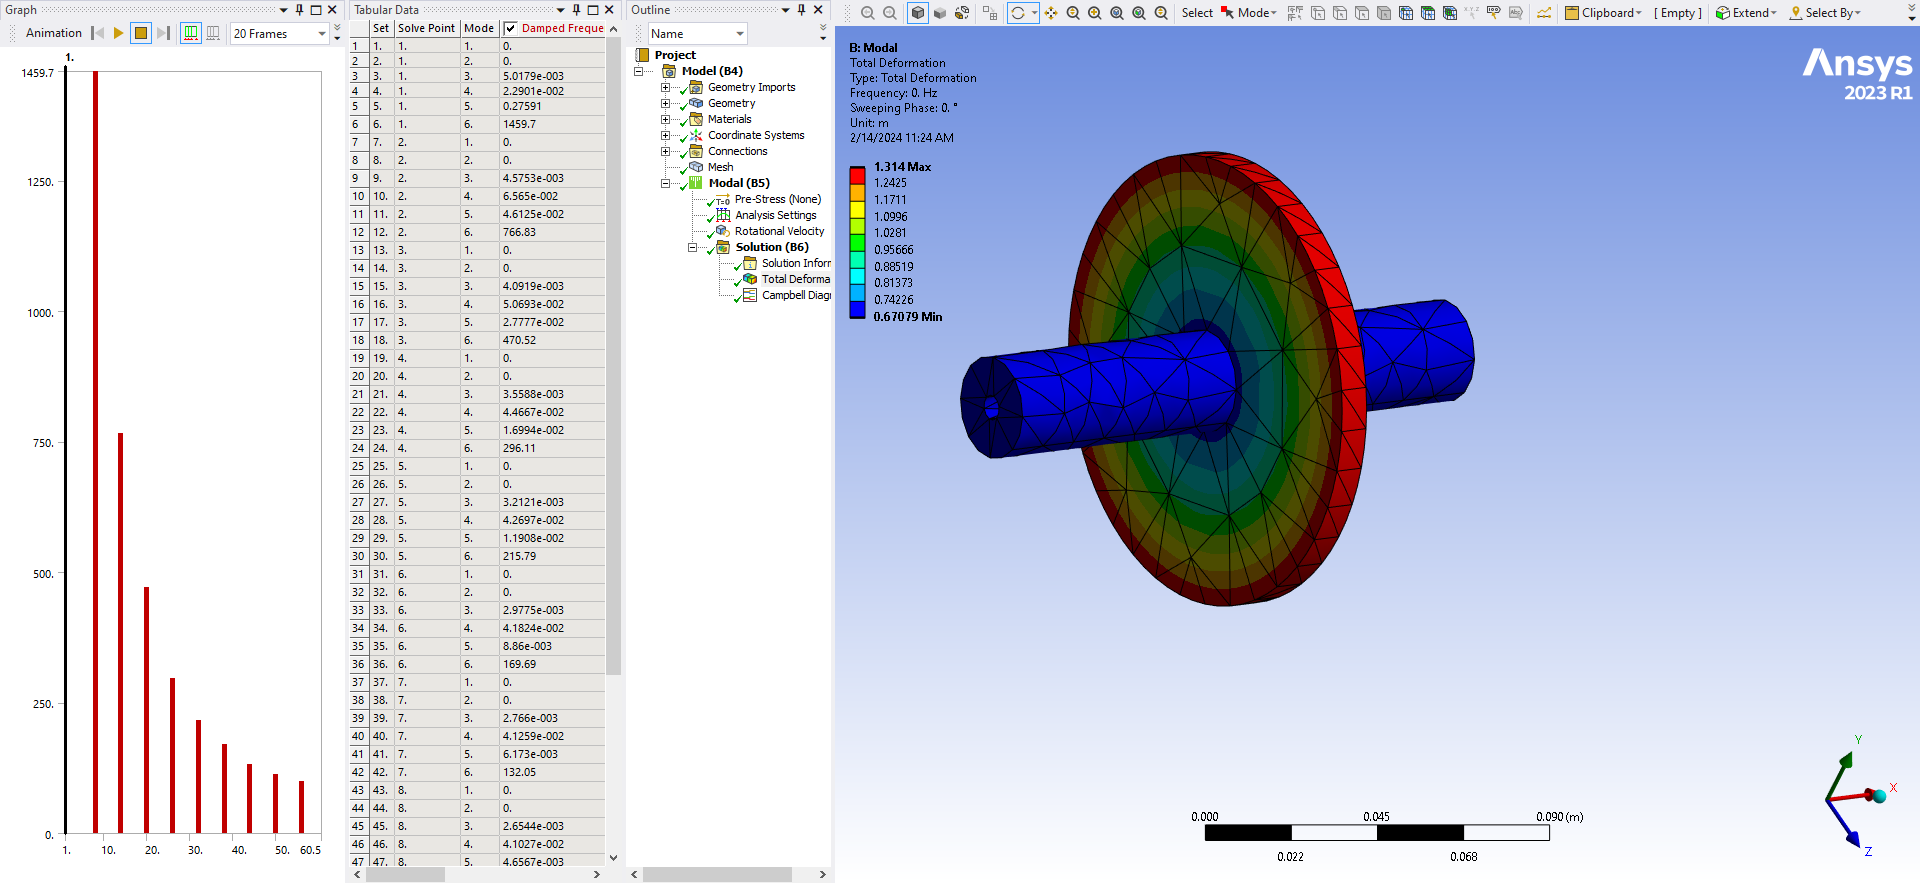Go to the previous animation frame
The width and height of the screenshot is (1920, 883).
pos(98,33)
